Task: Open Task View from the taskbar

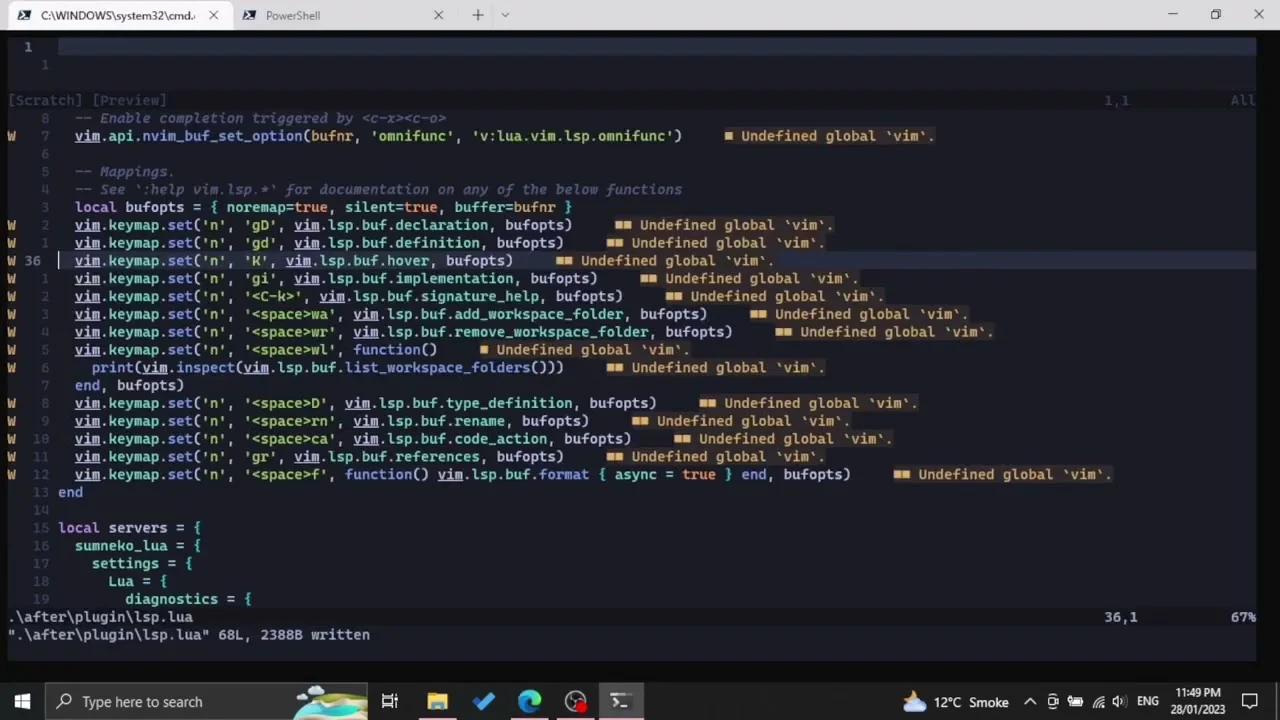Action: pos(389,701)
